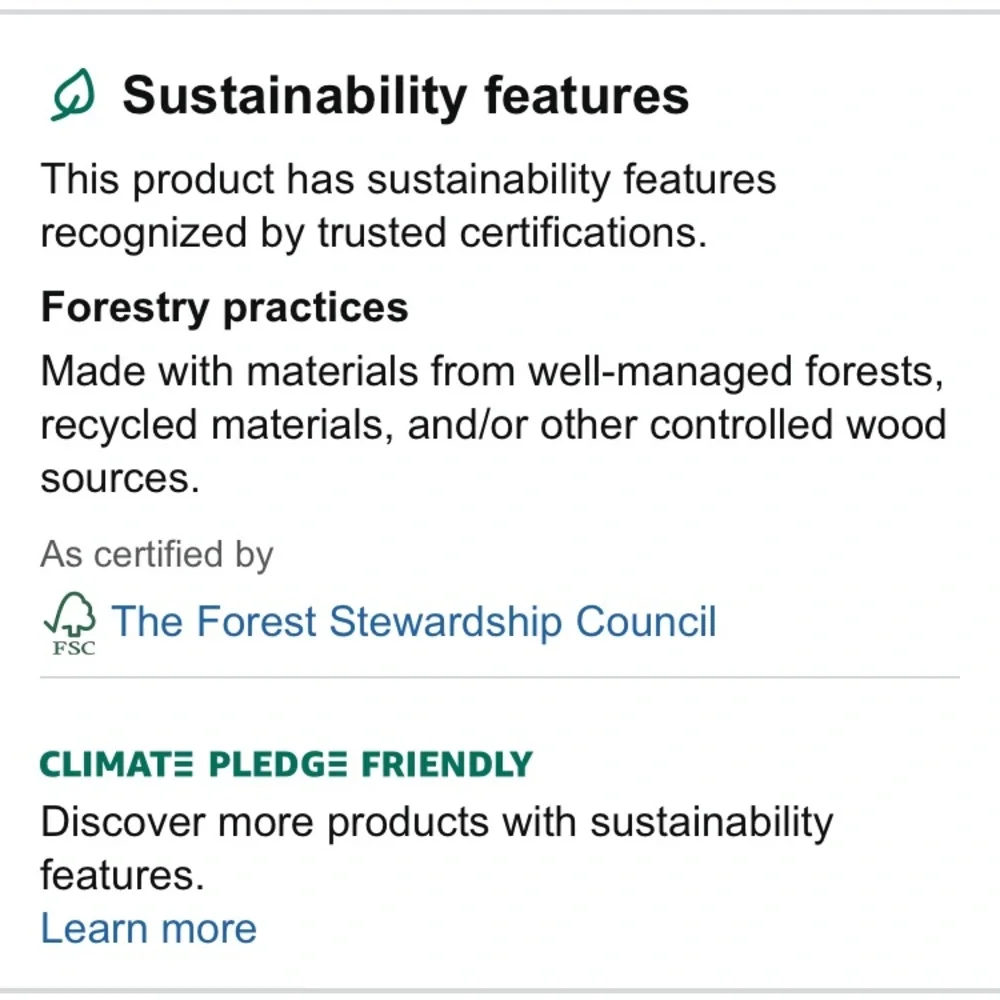Click the gray border below Learn more

point(500,992)
